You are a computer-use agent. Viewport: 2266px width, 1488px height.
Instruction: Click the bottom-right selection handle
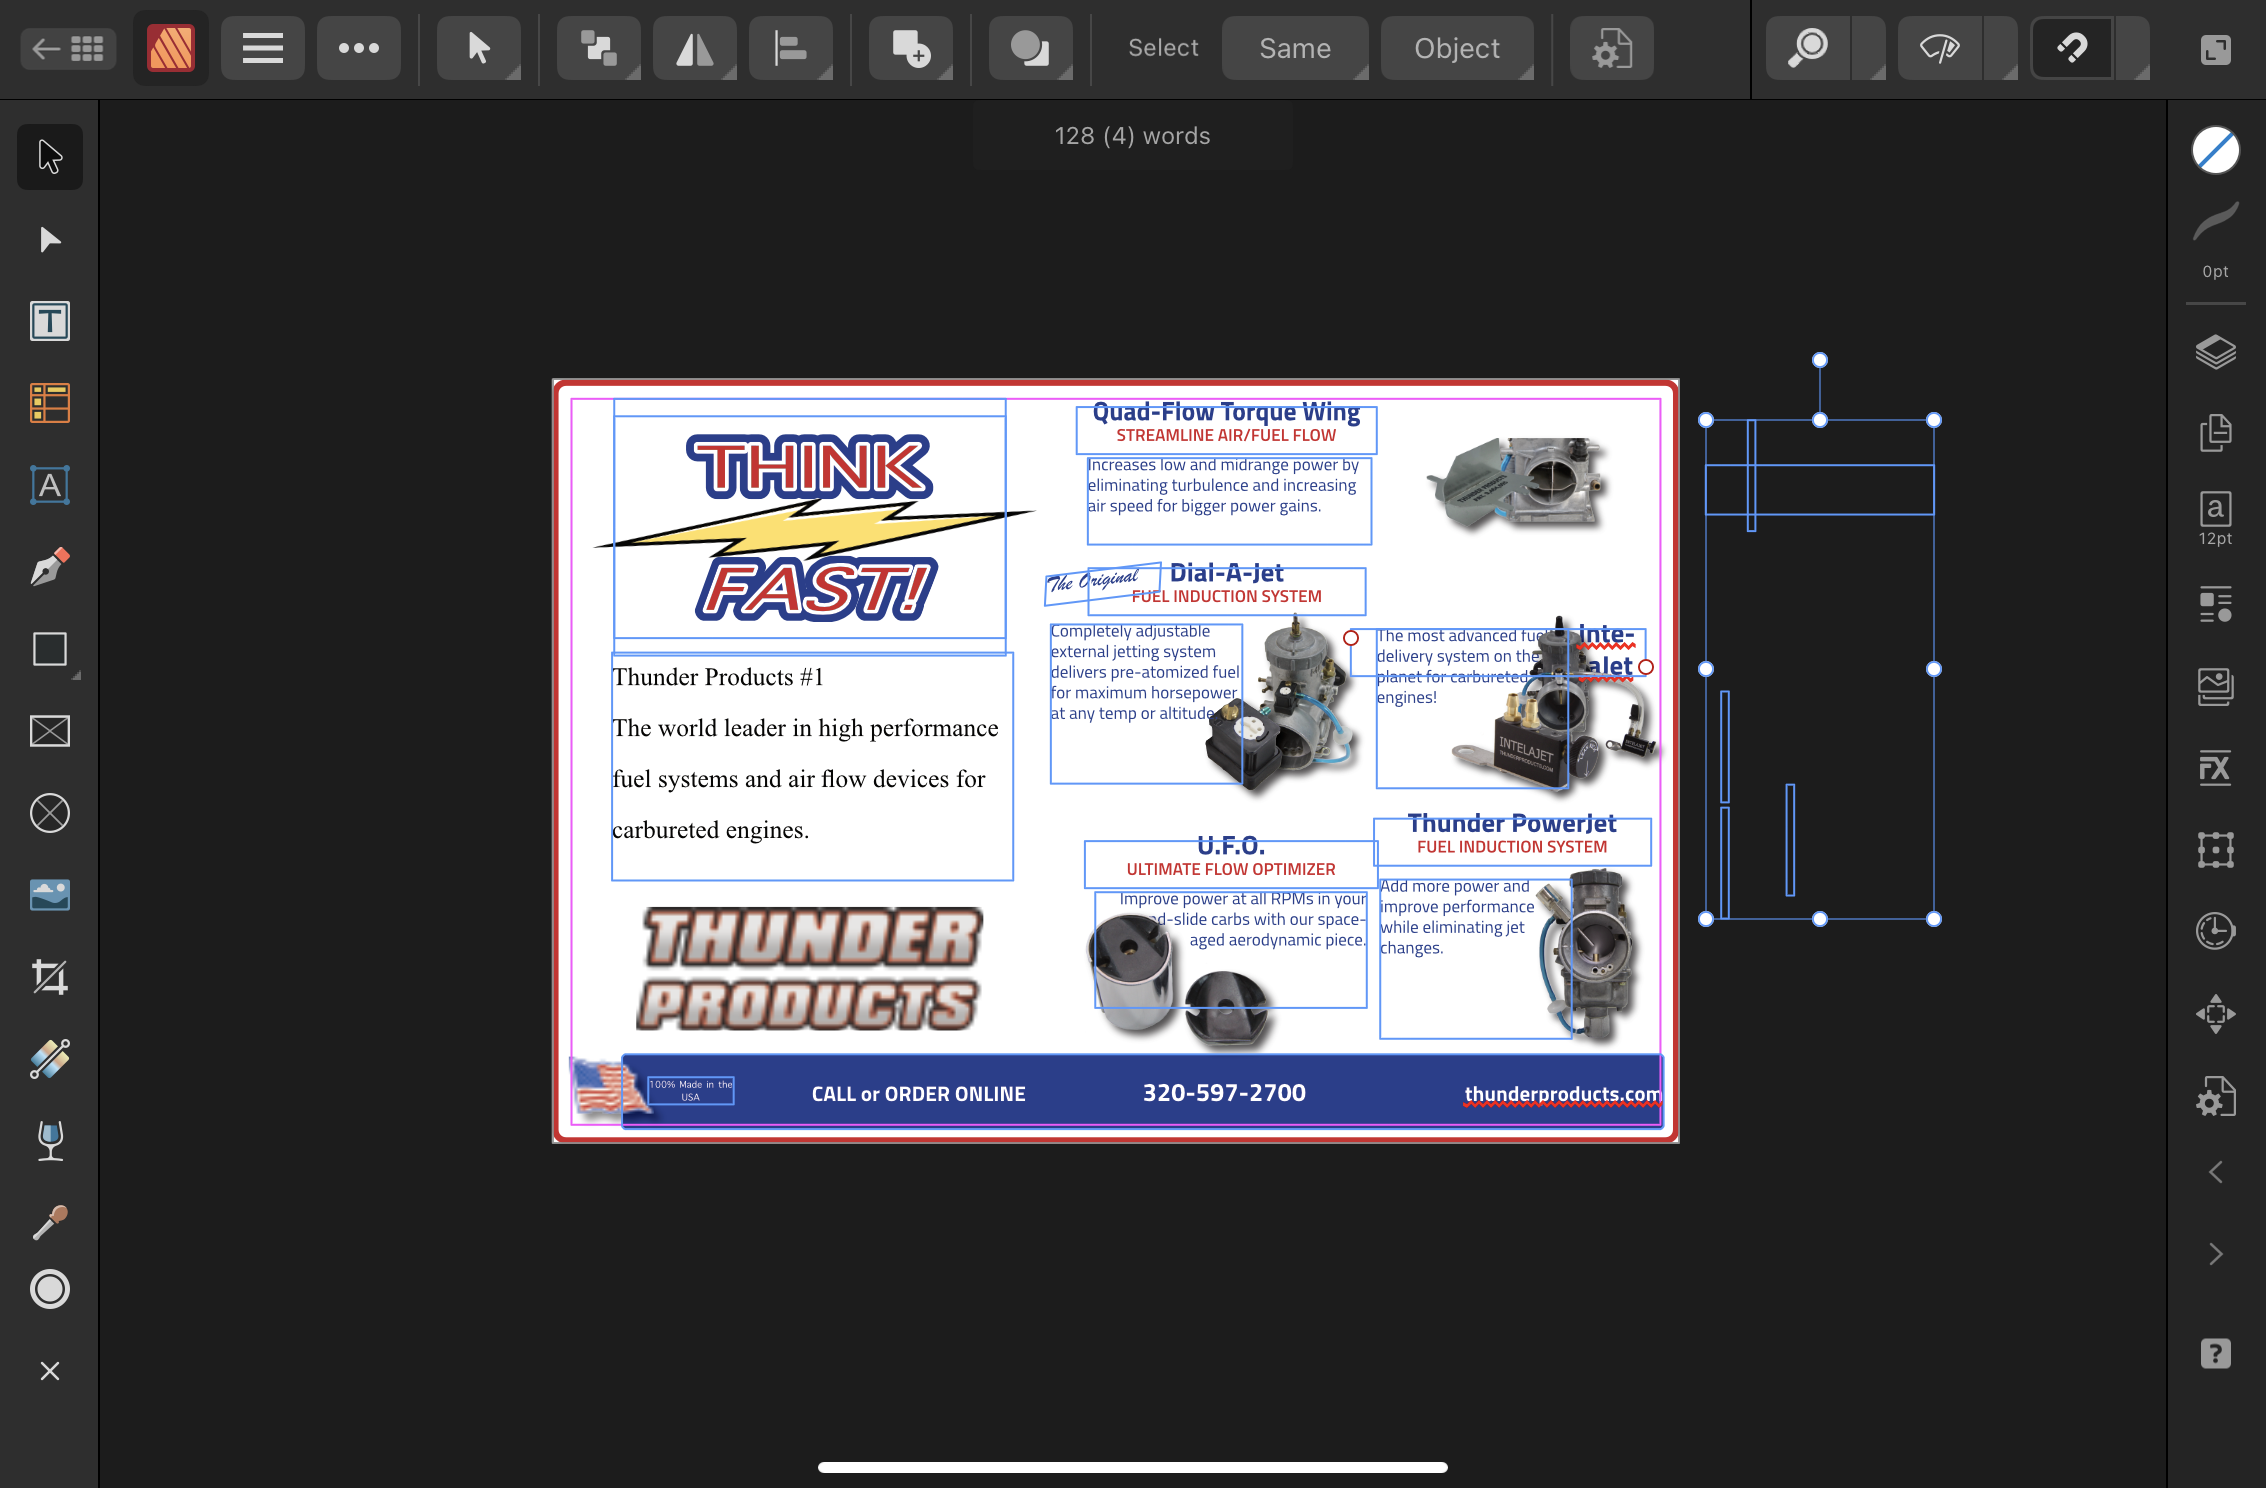[1934, 919]
